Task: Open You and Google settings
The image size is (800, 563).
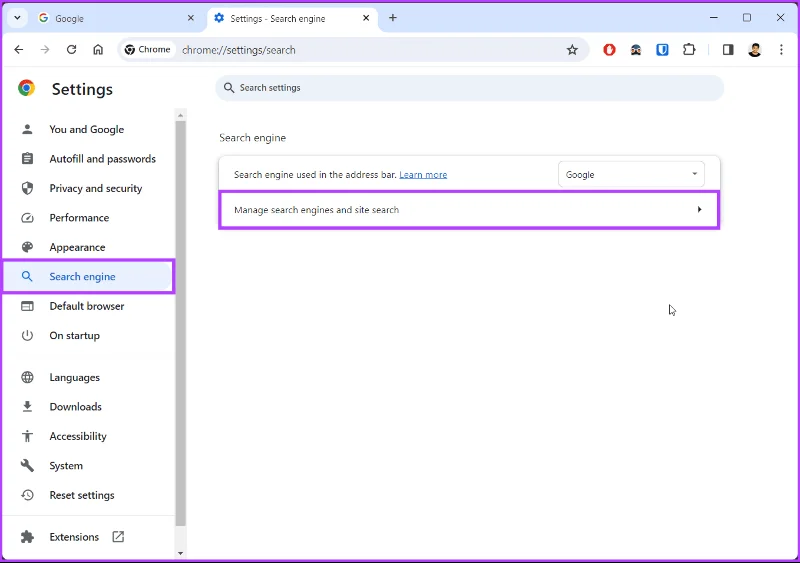Action: click(x=87, y=130)
